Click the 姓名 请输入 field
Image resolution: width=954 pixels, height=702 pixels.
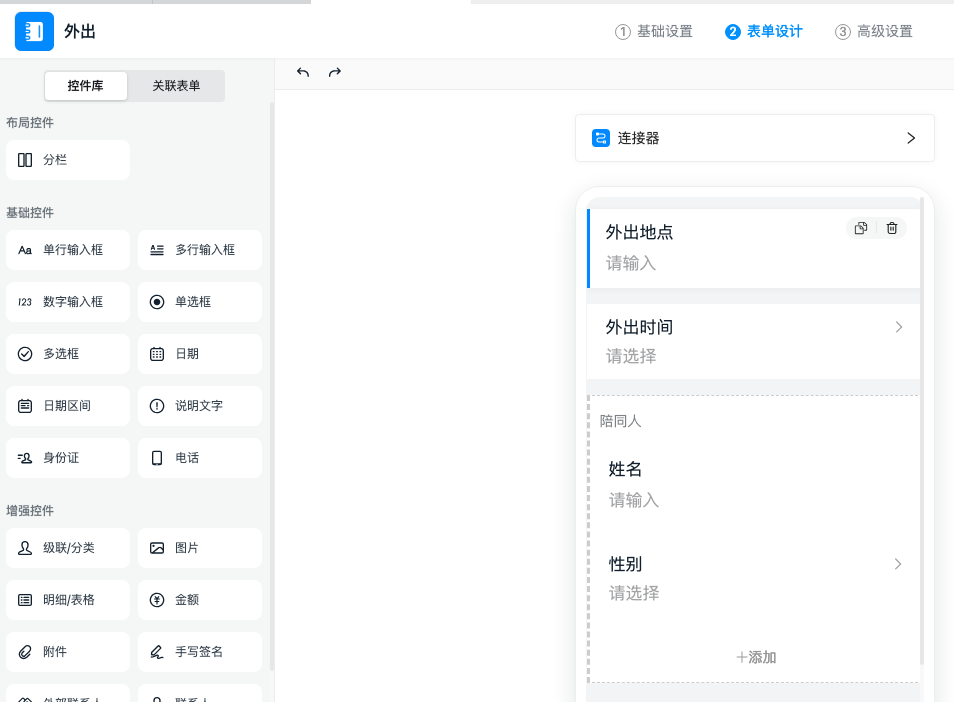[634, 500]
